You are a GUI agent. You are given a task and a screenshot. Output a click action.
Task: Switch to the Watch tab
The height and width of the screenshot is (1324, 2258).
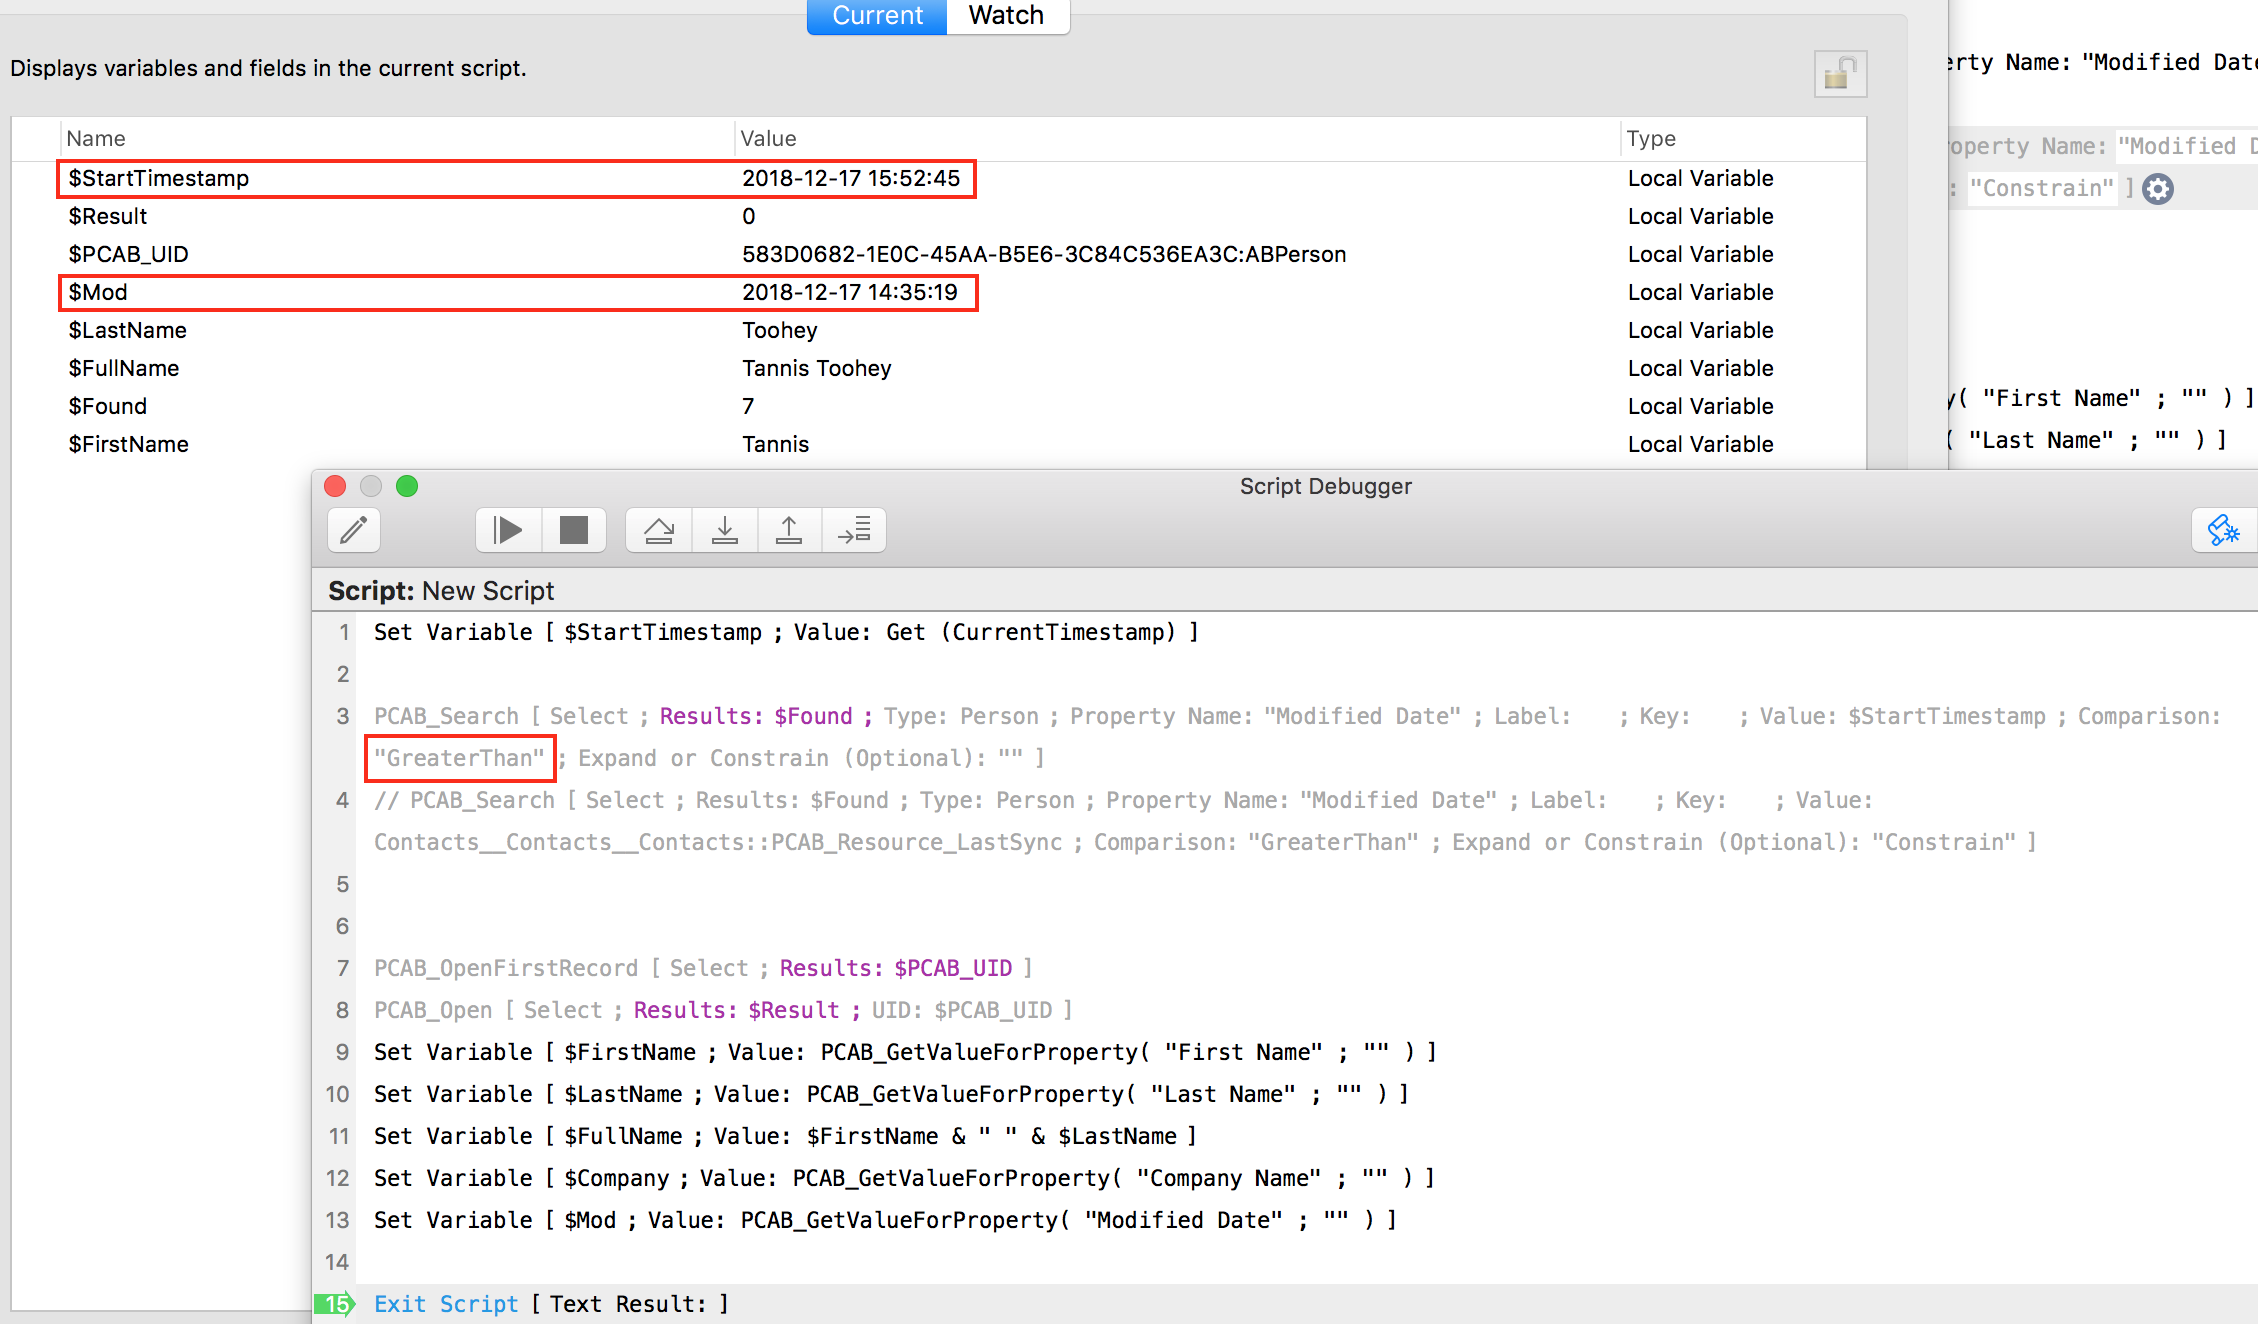[x=1007, y=16]
